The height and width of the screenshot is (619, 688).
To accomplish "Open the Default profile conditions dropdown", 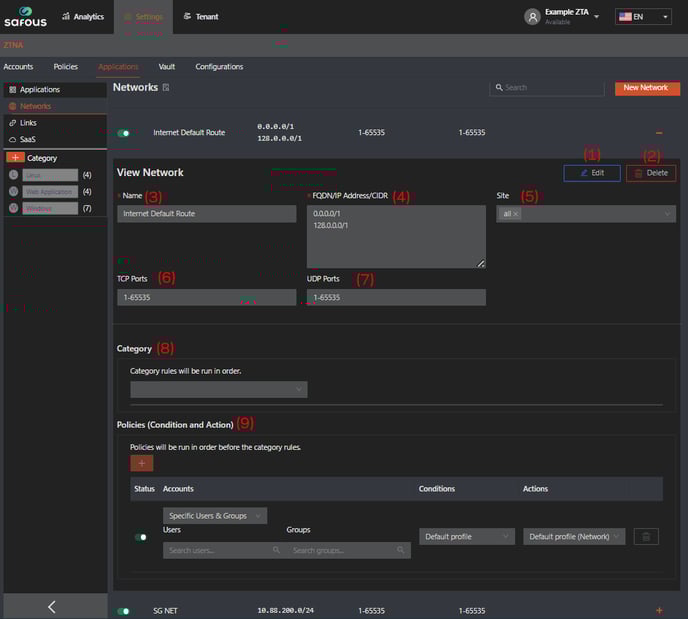I will tap(467, 537).
